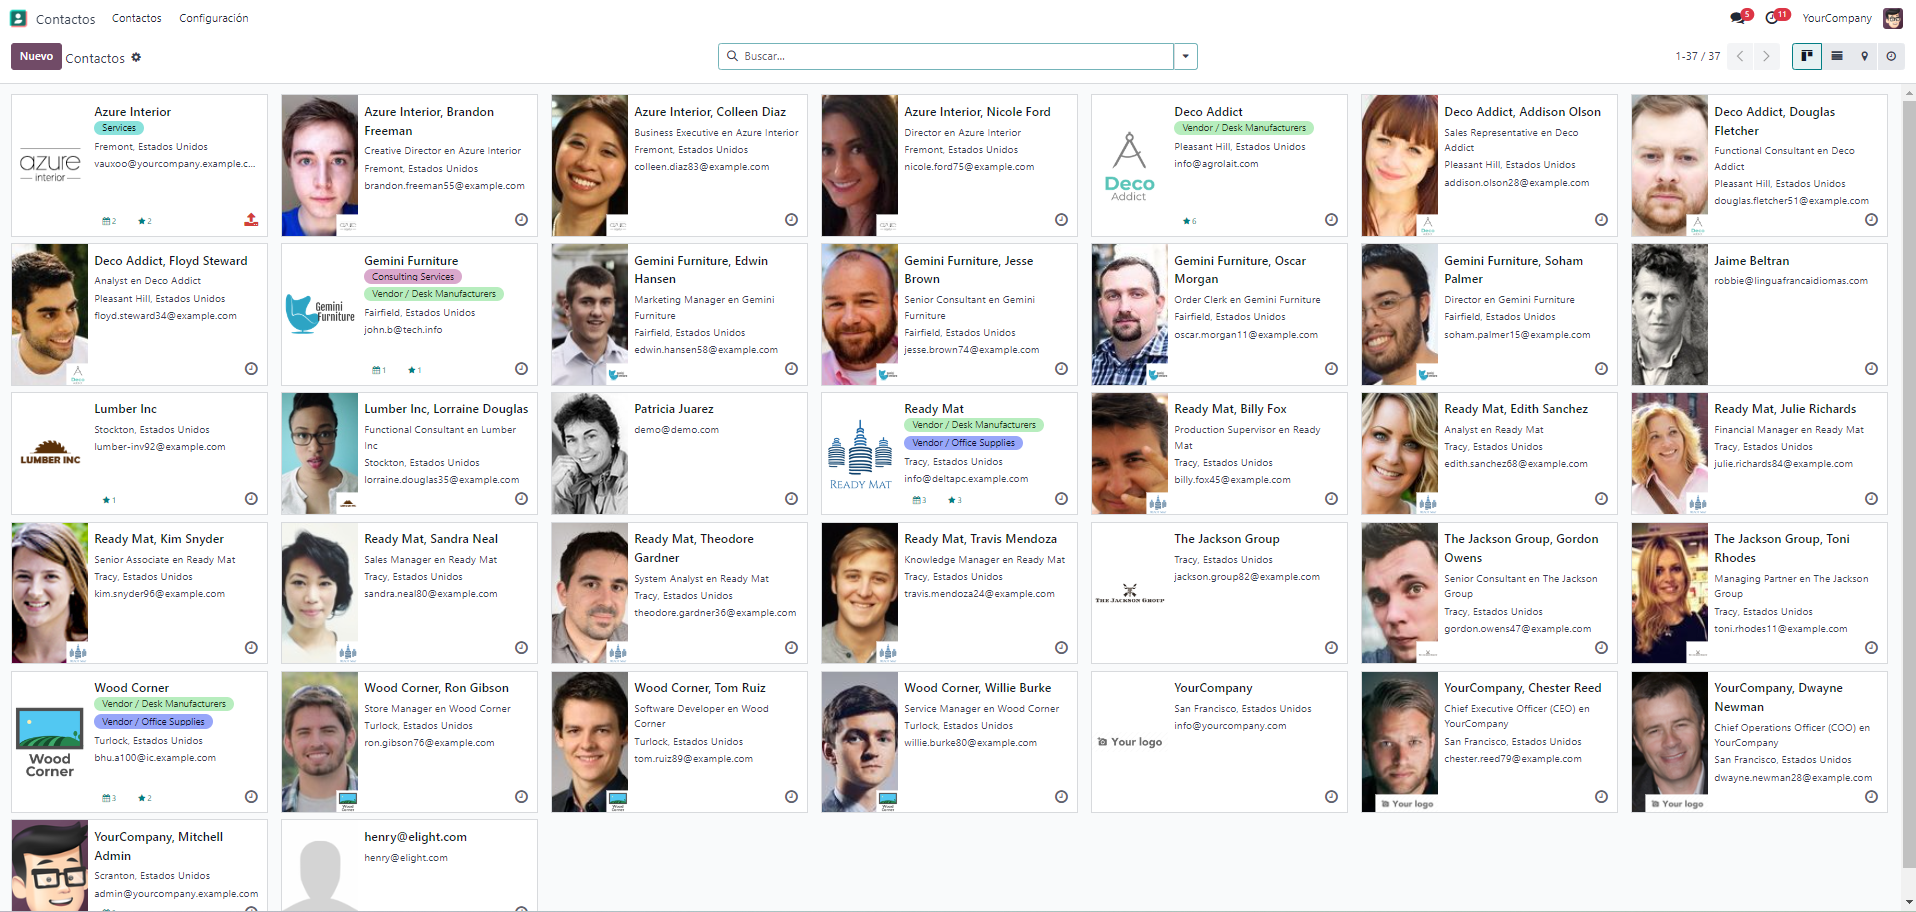Click email 'demo@demo.com' on Patricia Juarez
The height and width of the screenshot is (912, 1916).
point(676,430)
